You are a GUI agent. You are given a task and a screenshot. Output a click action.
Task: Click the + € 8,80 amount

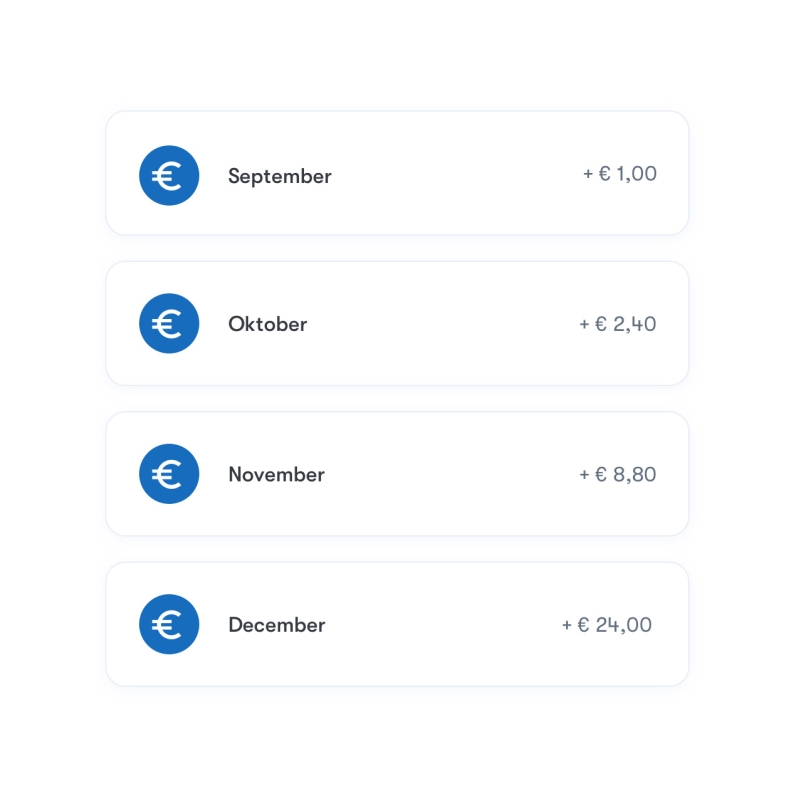tap(618, 474)
